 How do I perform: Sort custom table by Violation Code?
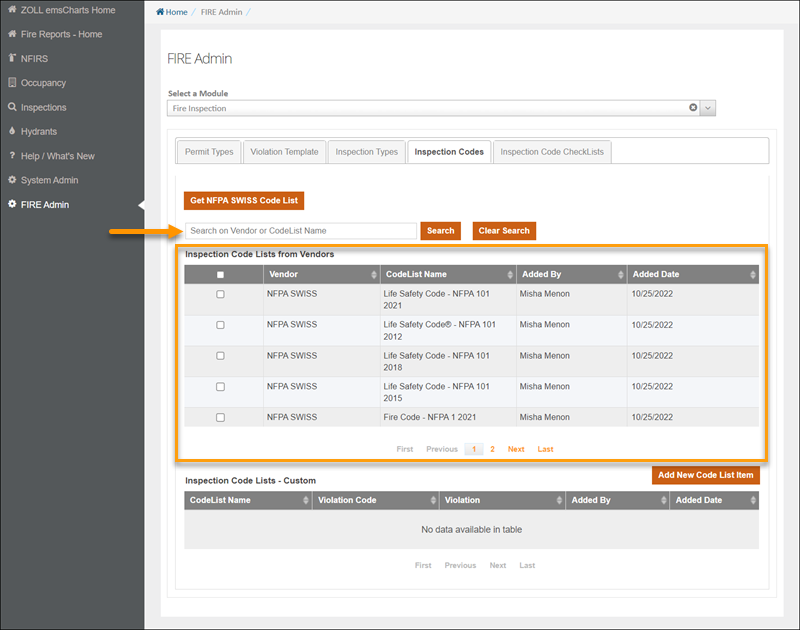(x=433, y=500)
